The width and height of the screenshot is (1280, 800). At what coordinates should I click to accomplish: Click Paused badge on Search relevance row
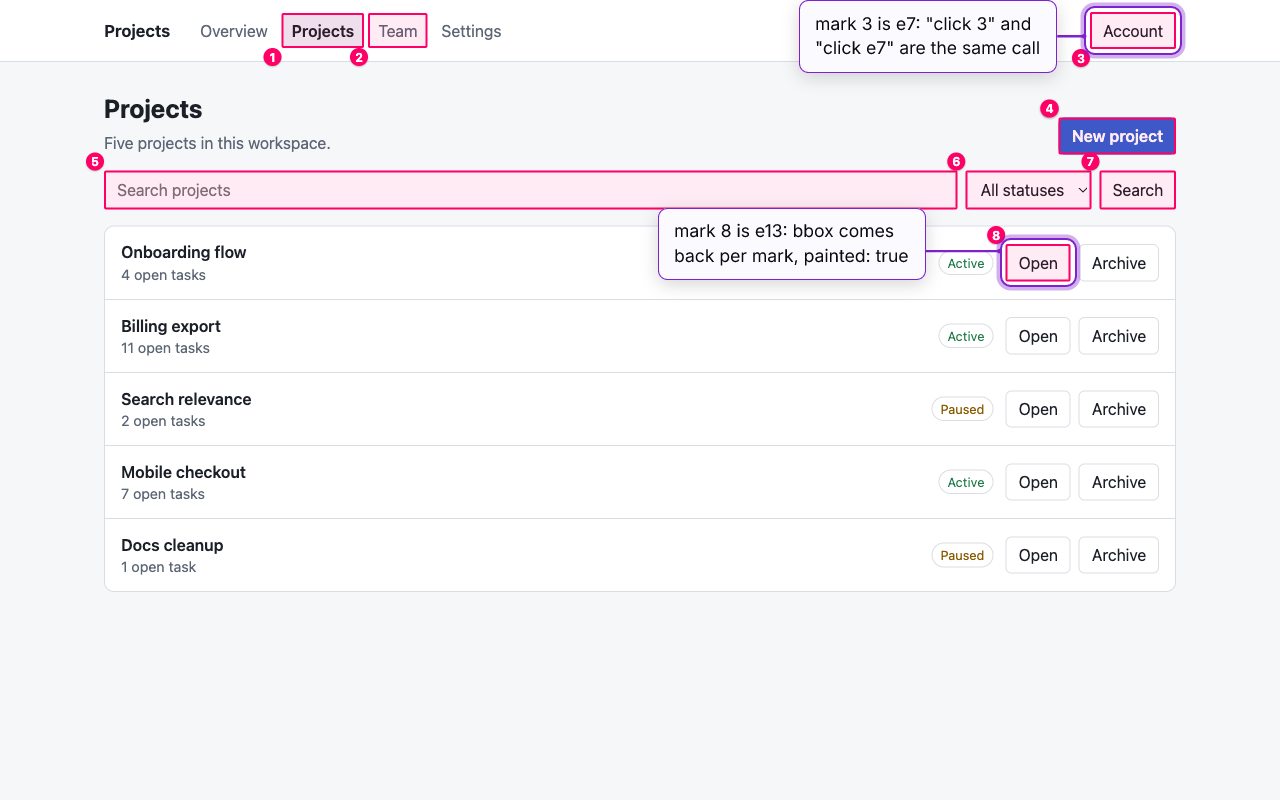click(x=962, y=409)
